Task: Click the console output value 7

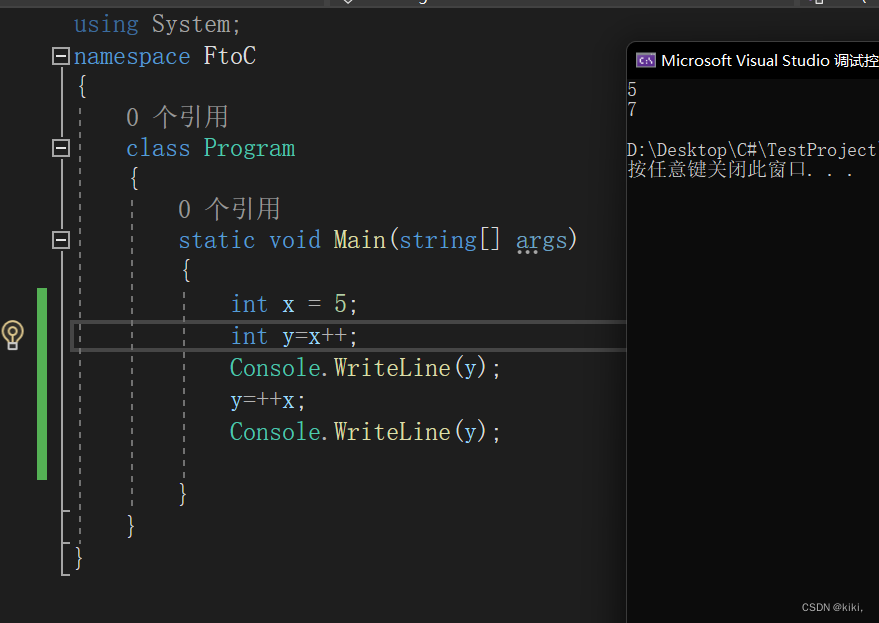Action: (x=632, y=109)
